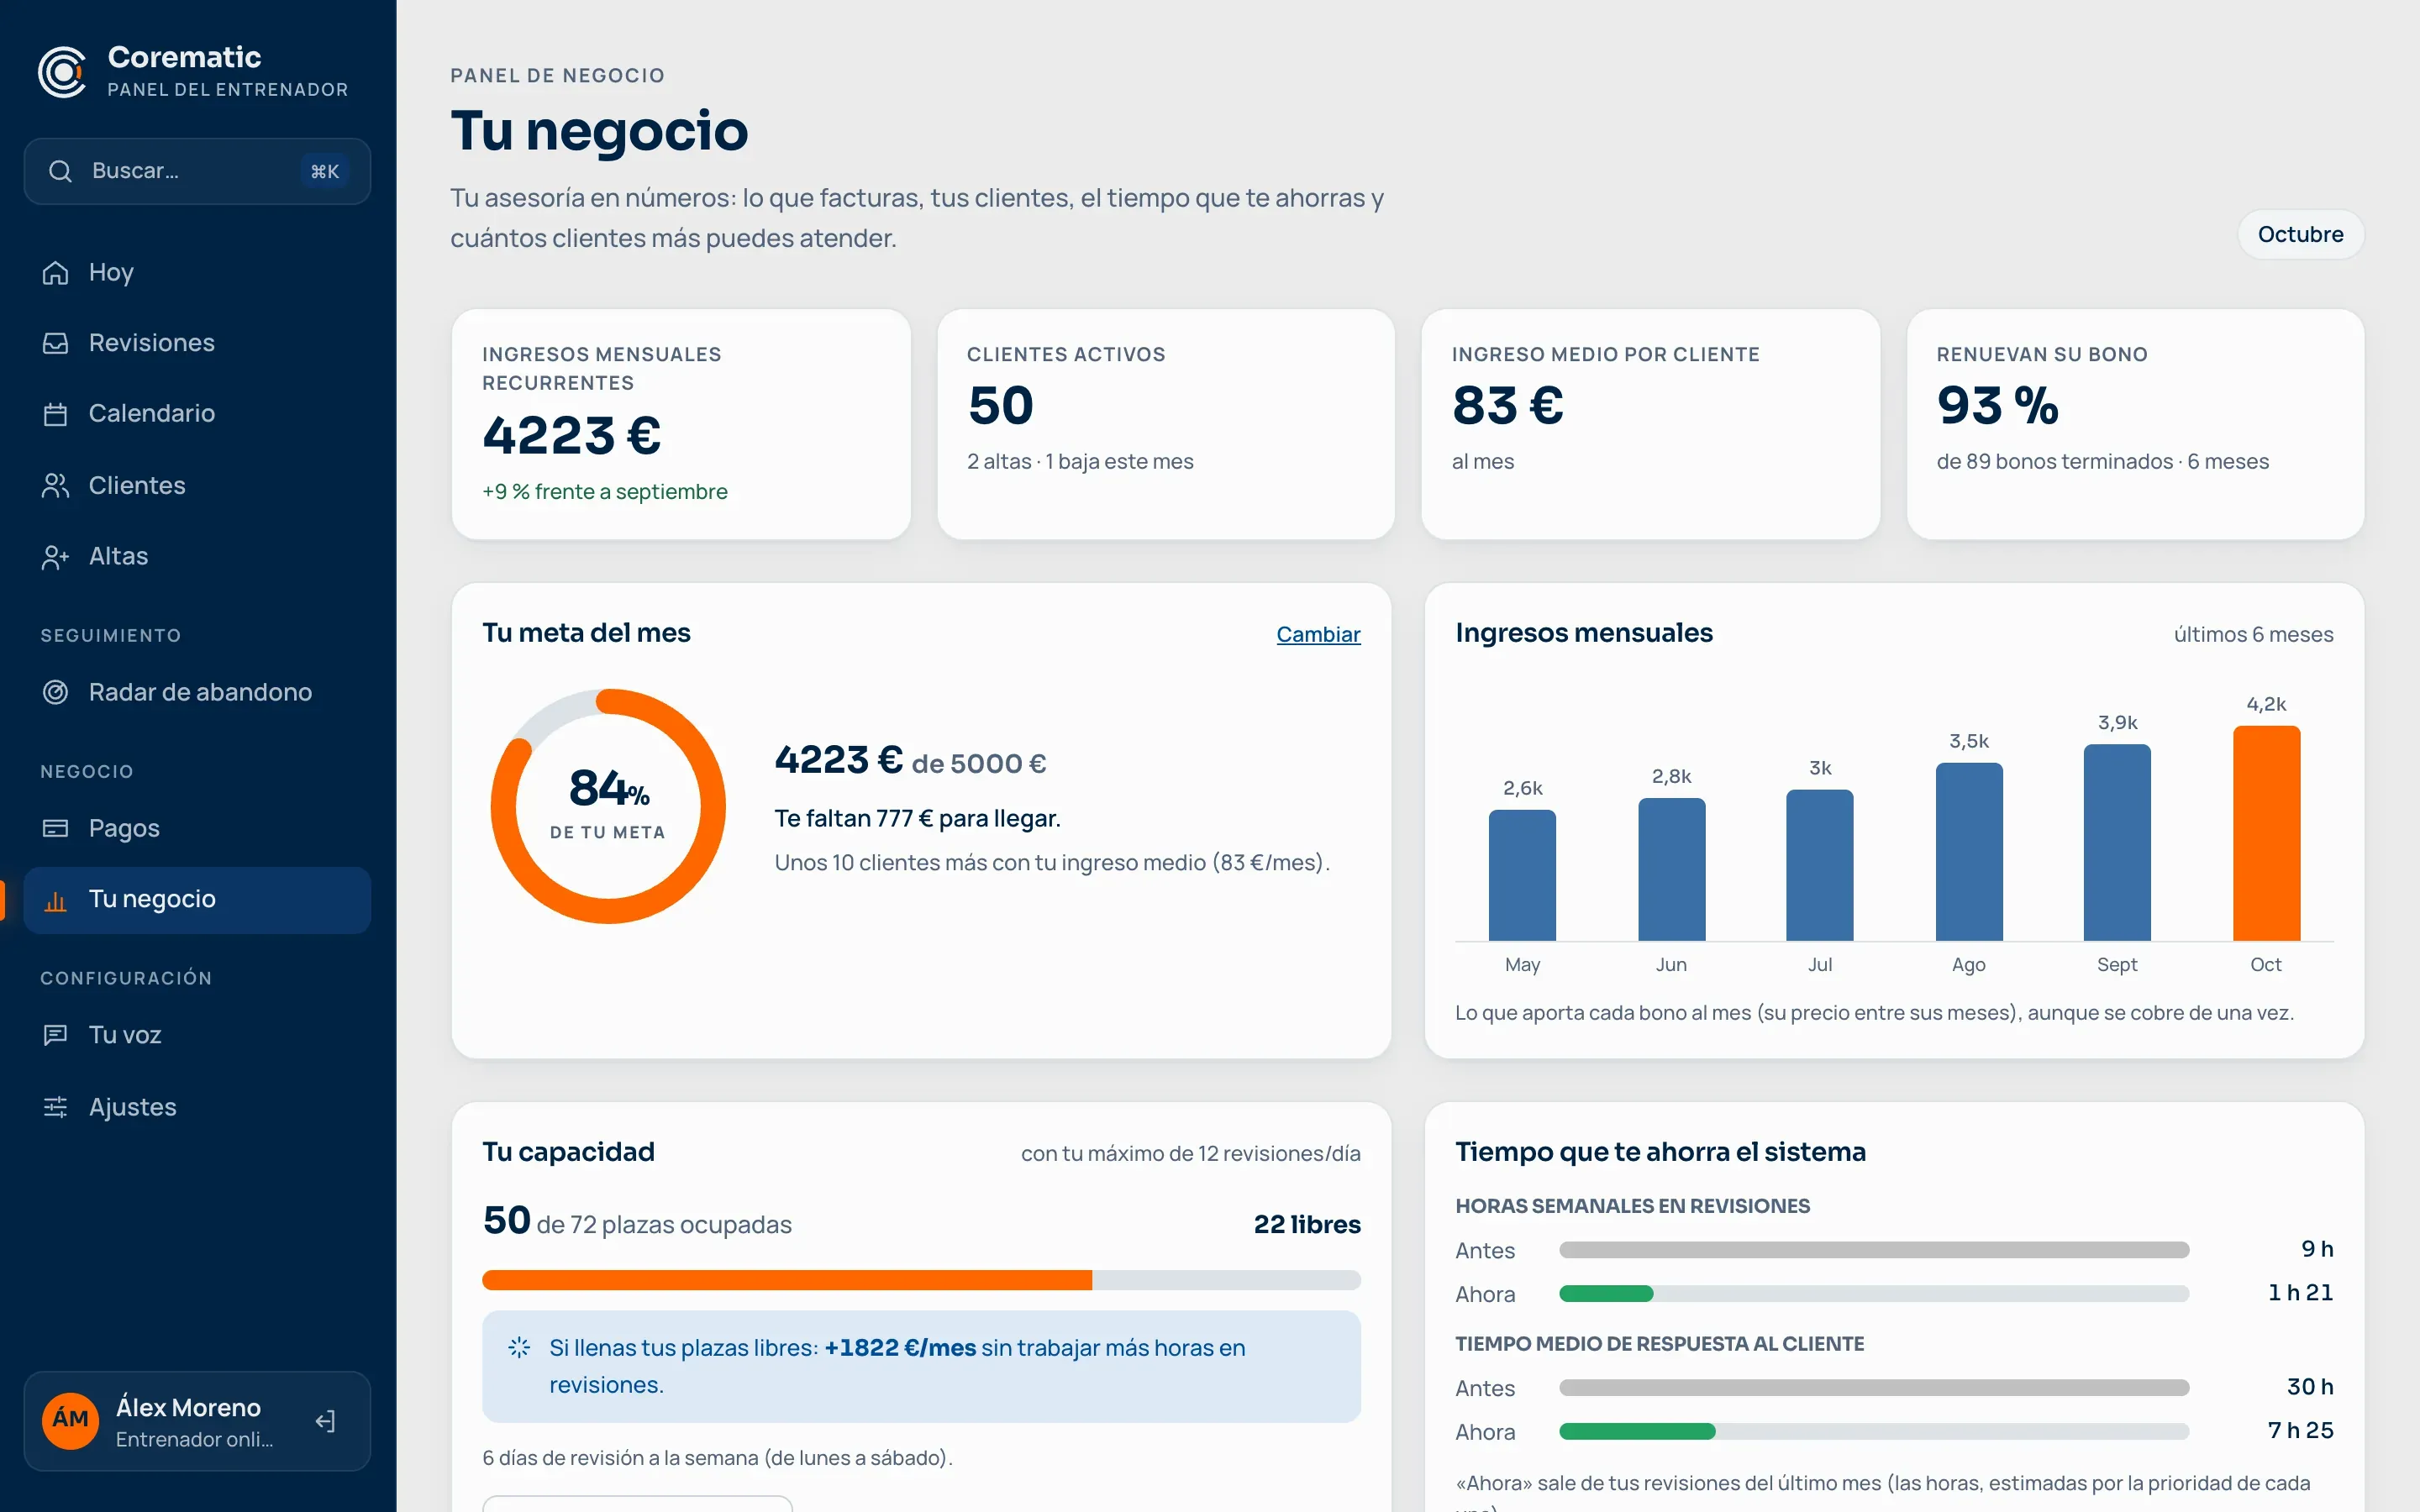Click the Radar de abandono target icon
Viewport: 2420px width, 1512px height.
point(55,692)
